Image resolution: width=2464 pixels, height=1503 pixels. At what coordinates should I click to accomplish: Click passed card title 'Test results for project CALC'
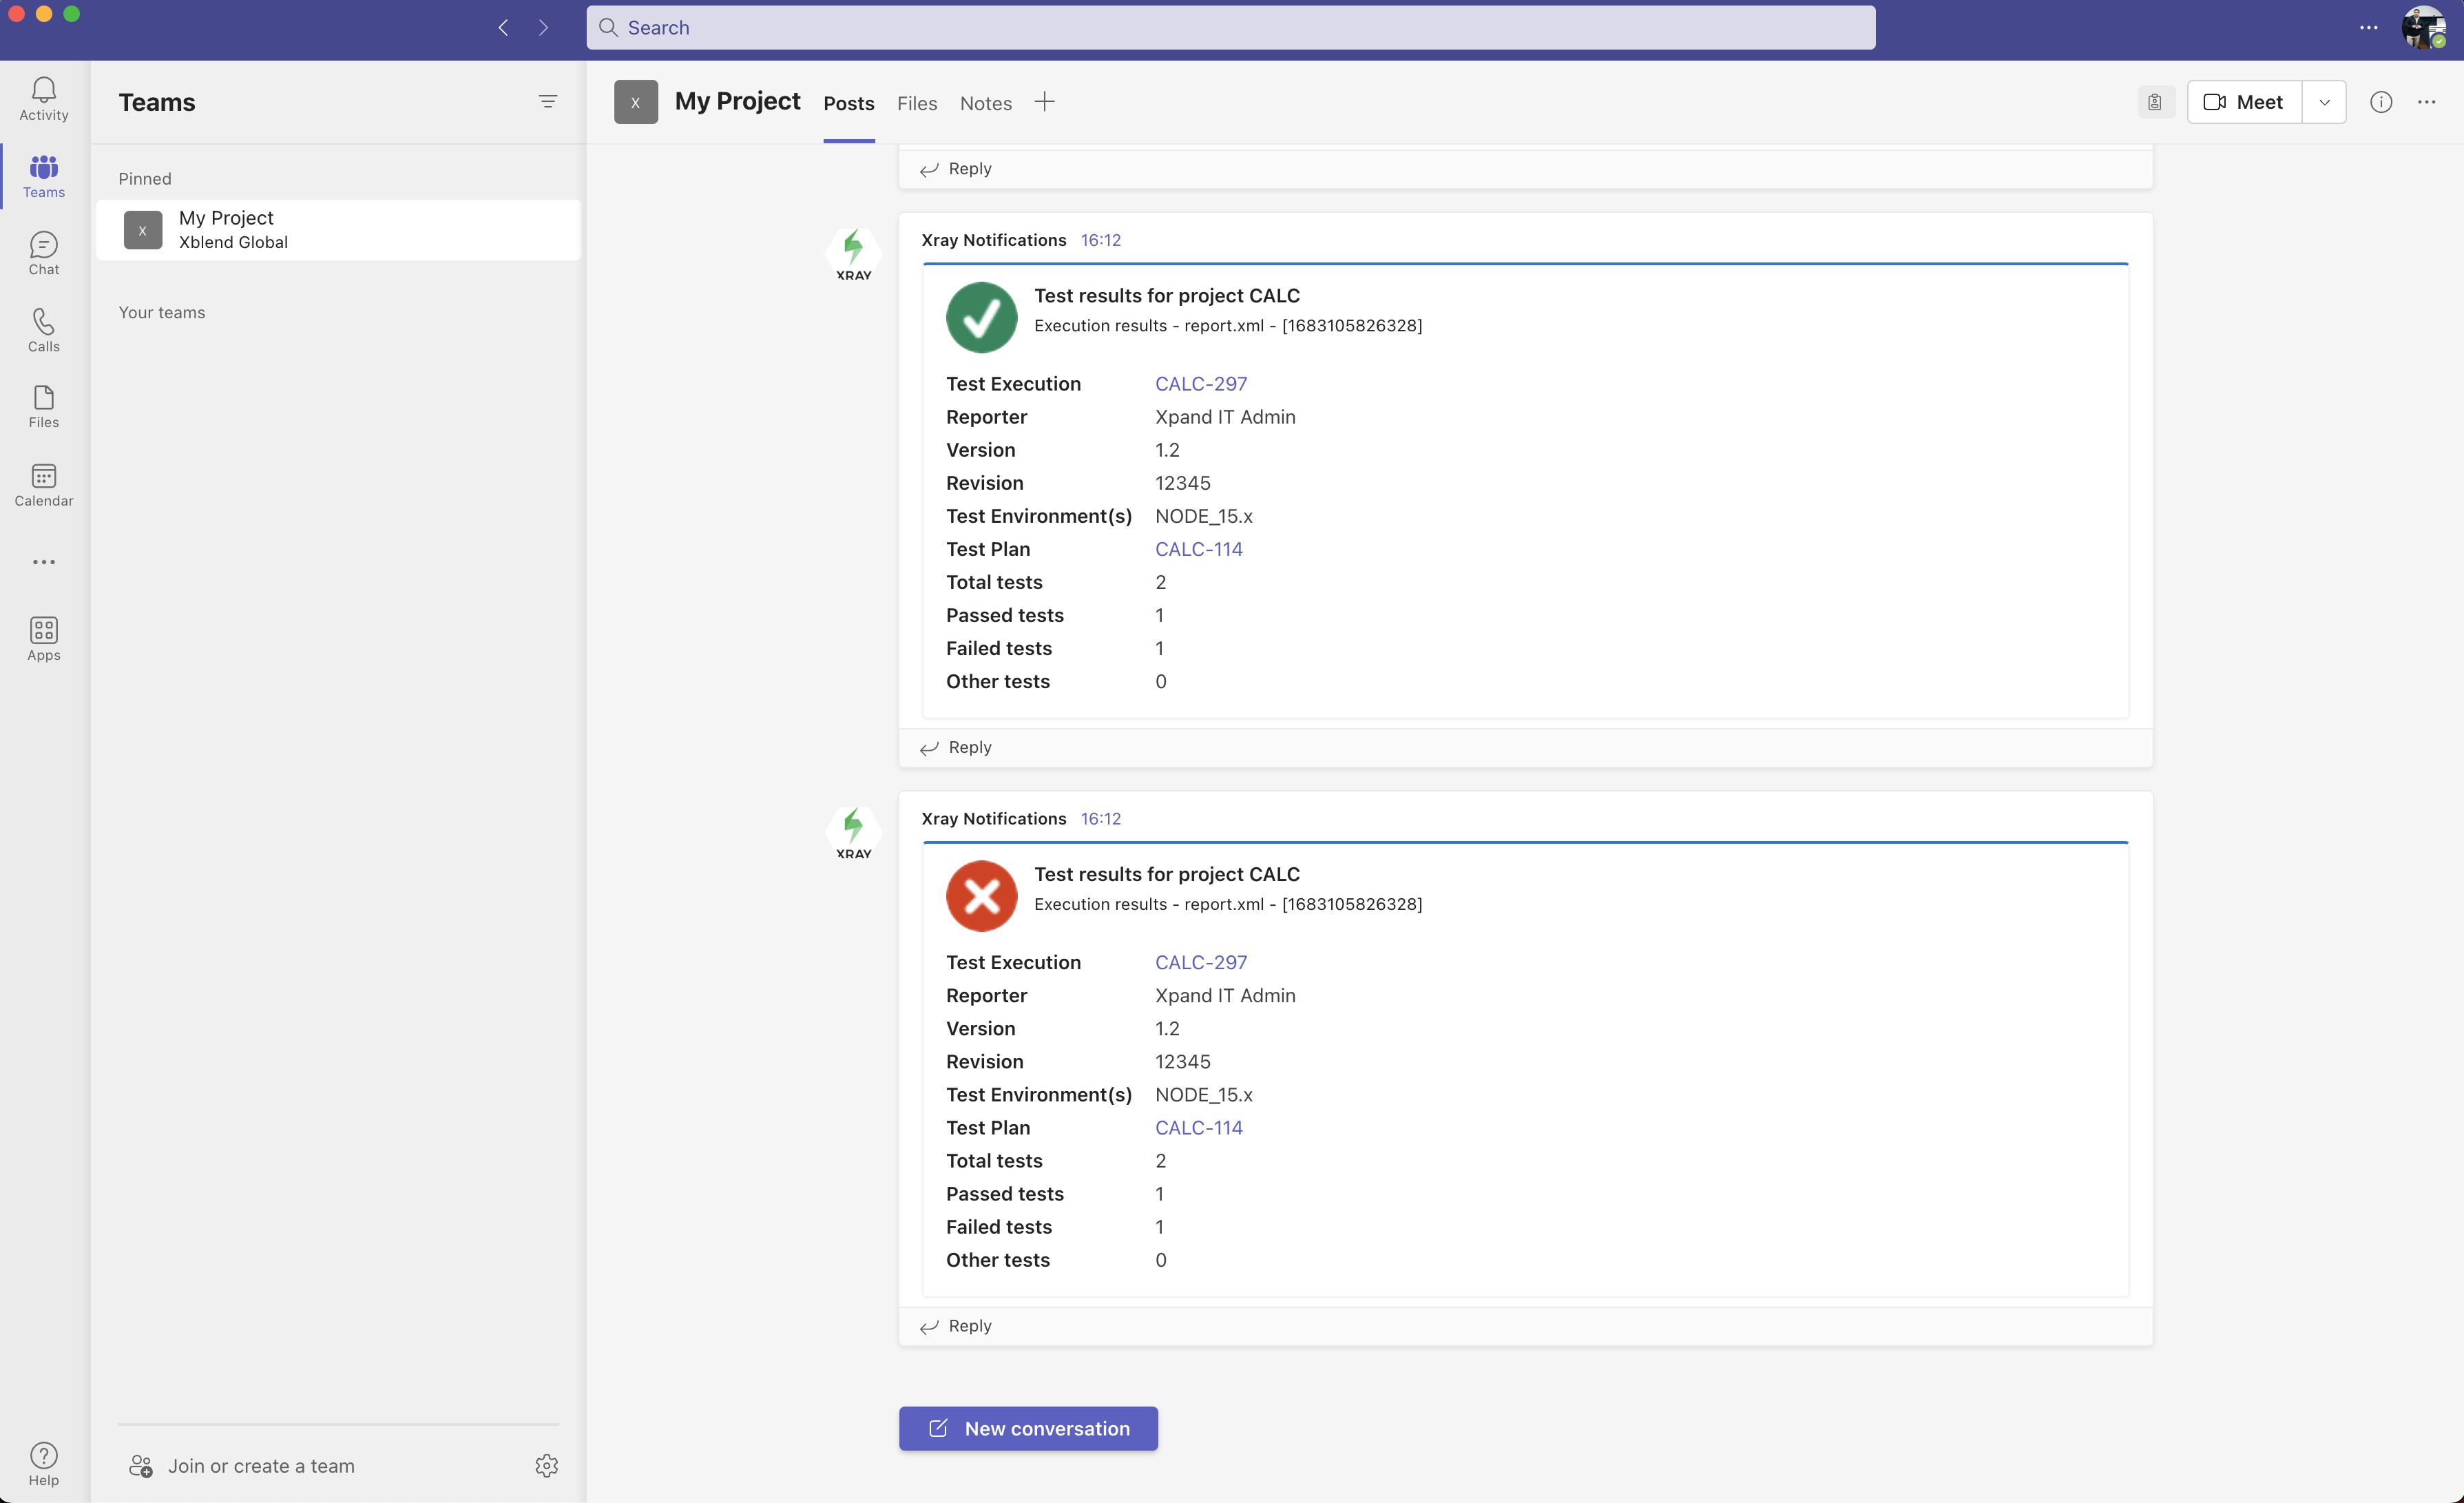coord(1167,295)
